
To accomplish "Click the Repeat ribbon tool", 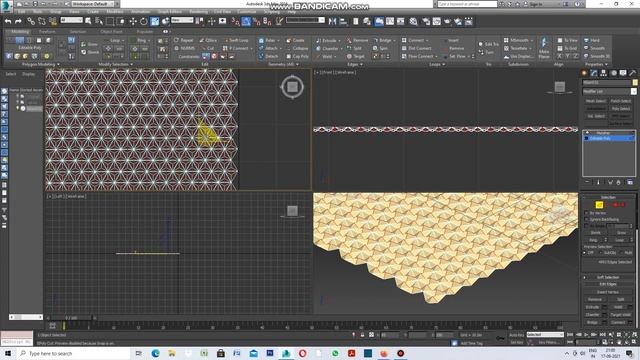I will point(184,40).
